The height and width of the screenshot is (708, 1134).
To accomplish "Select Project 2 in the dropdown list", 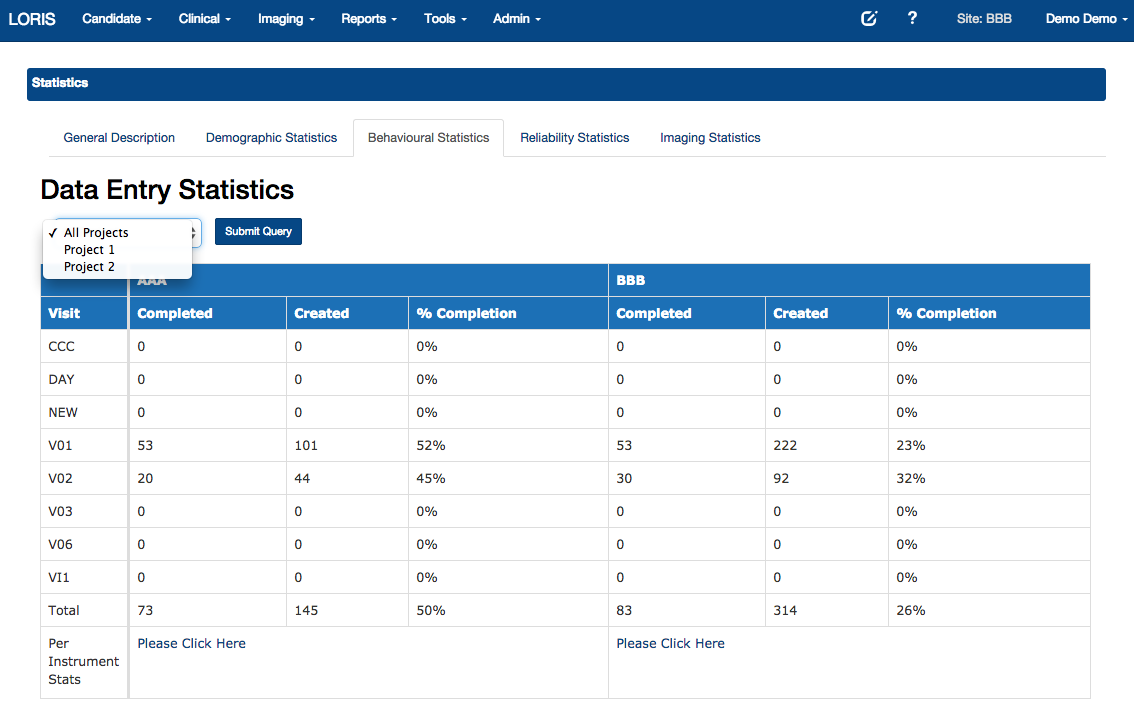I will [89, 267].
